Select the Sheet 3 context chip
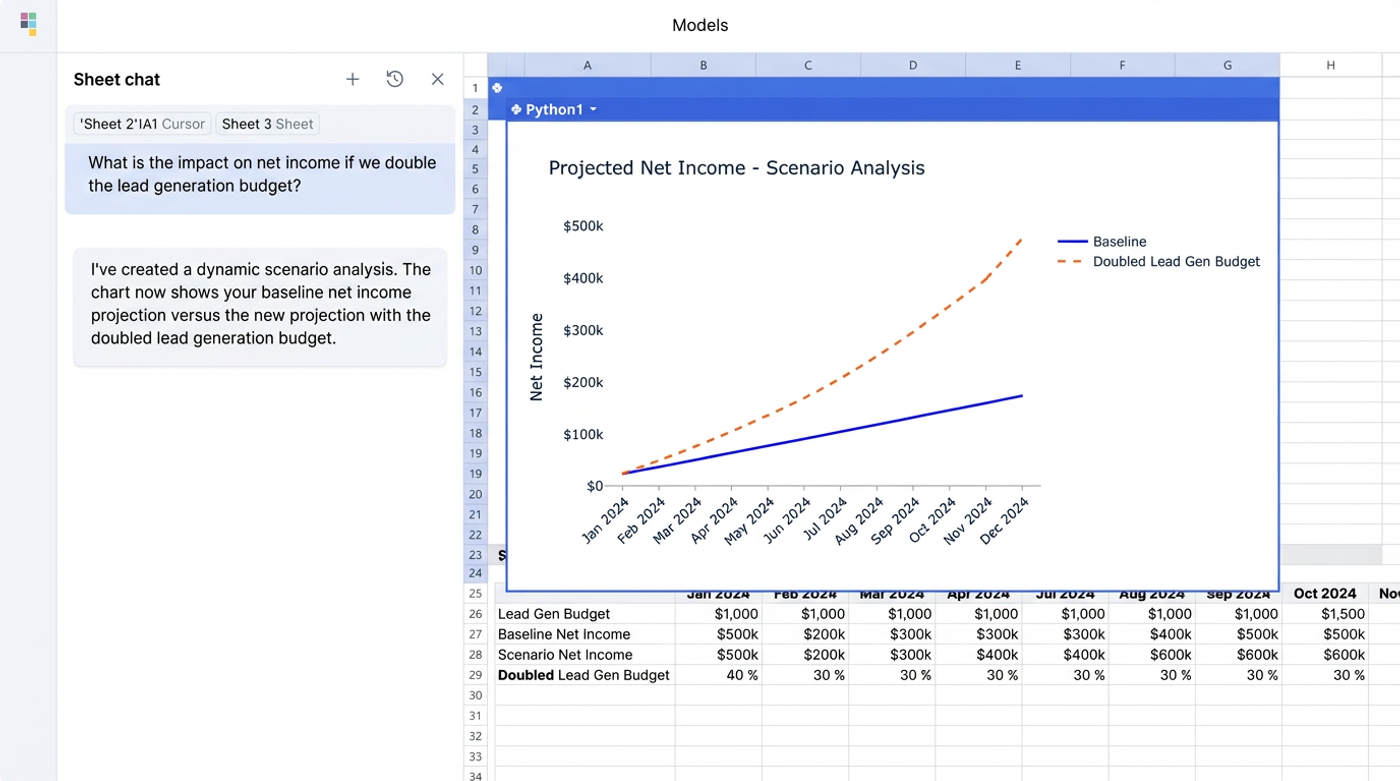Image resolution: width=1400 pixels, height=781 pixels. [x=267, y=124]
